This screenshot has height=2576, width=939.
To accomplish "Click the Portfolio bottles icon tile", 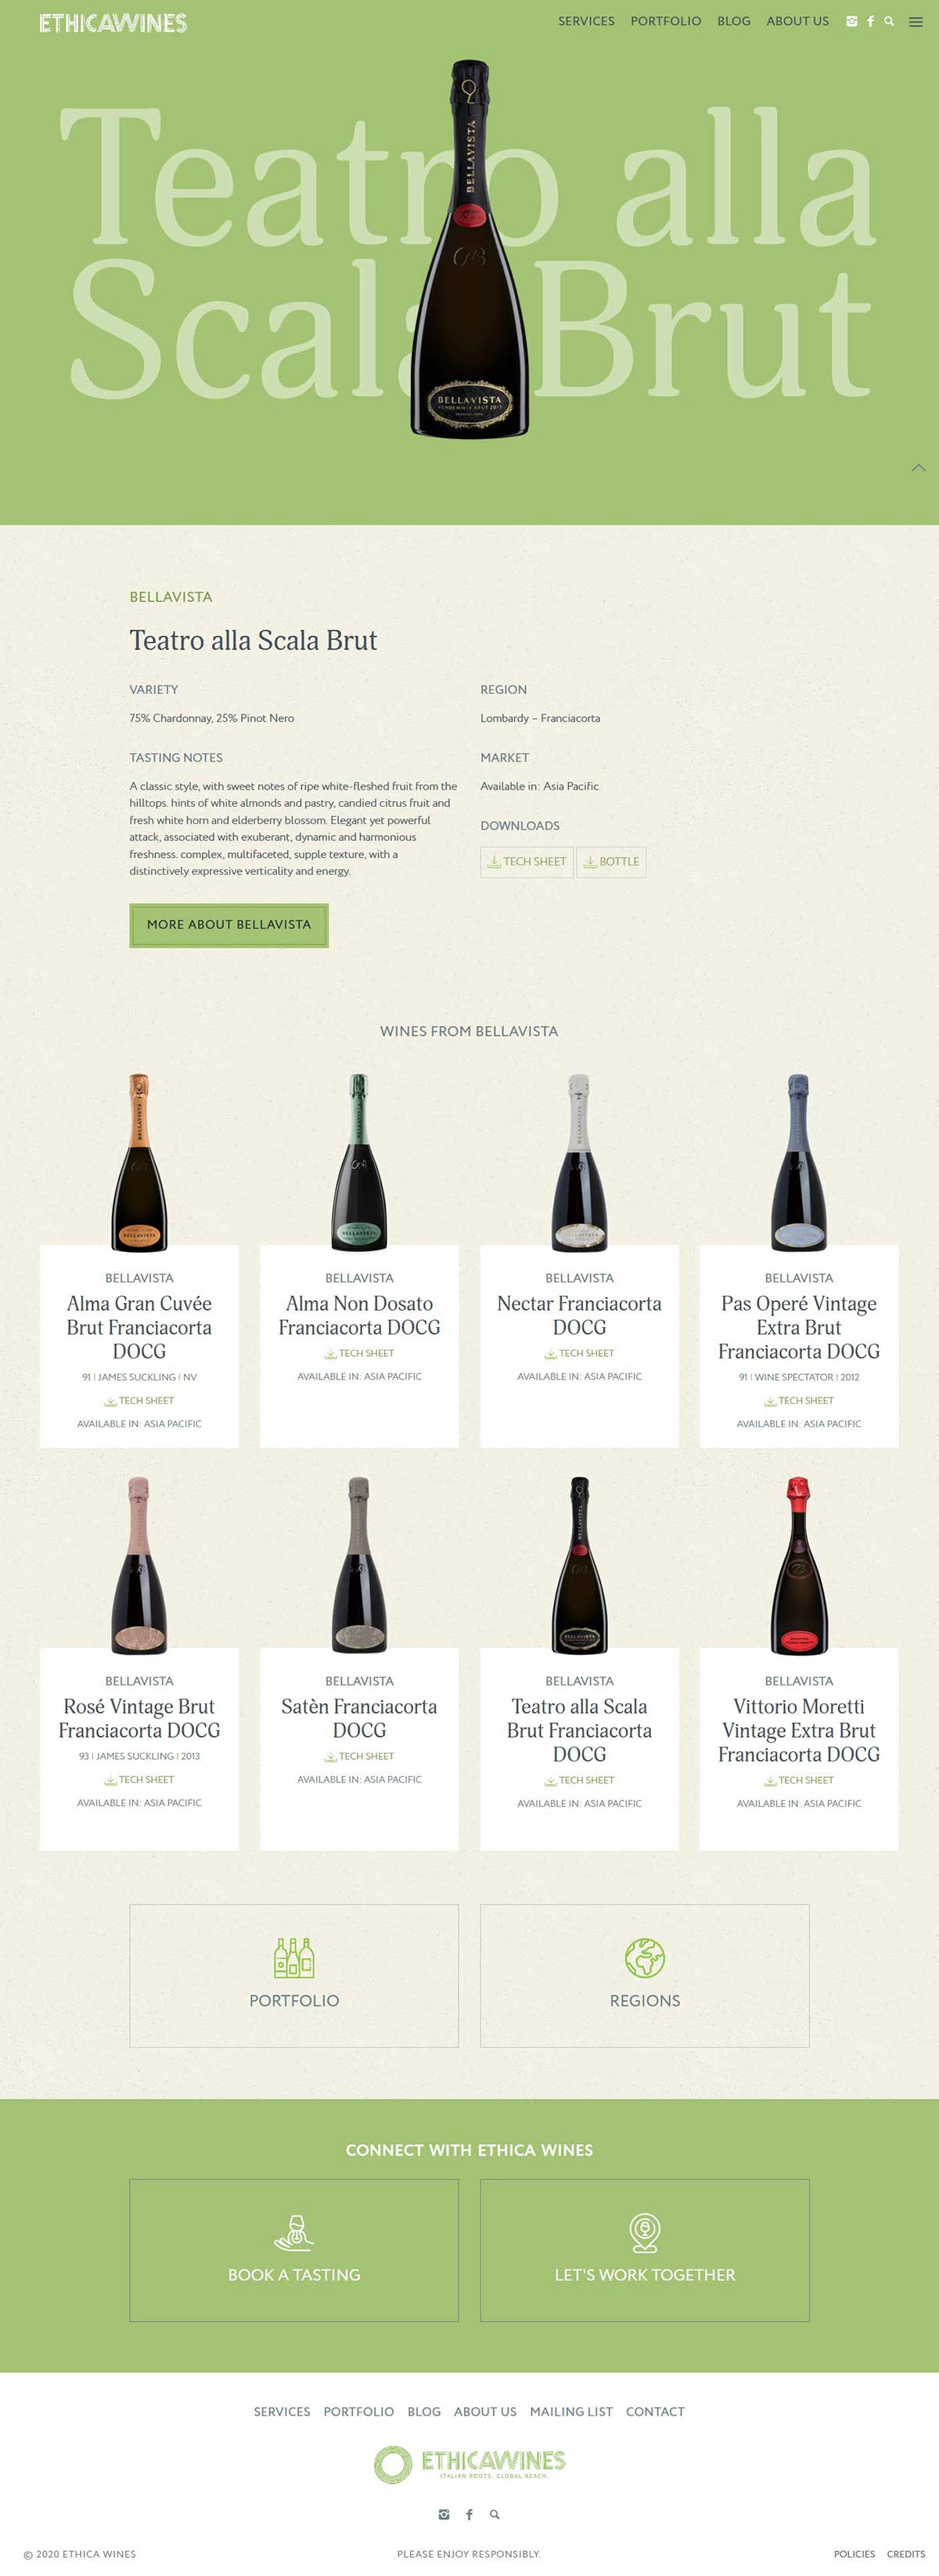I will (294, 1975).
